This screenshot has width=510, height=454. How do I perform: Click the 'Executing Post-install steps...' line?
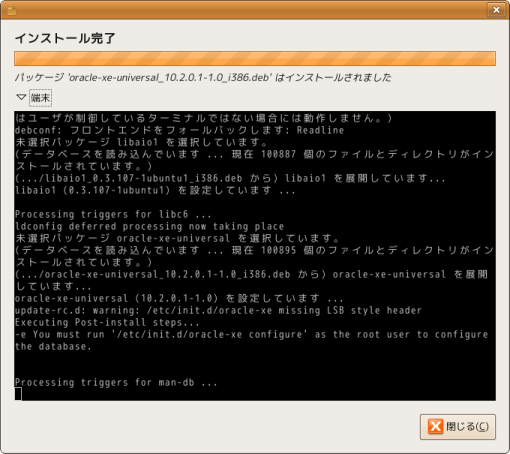[107, 322]
